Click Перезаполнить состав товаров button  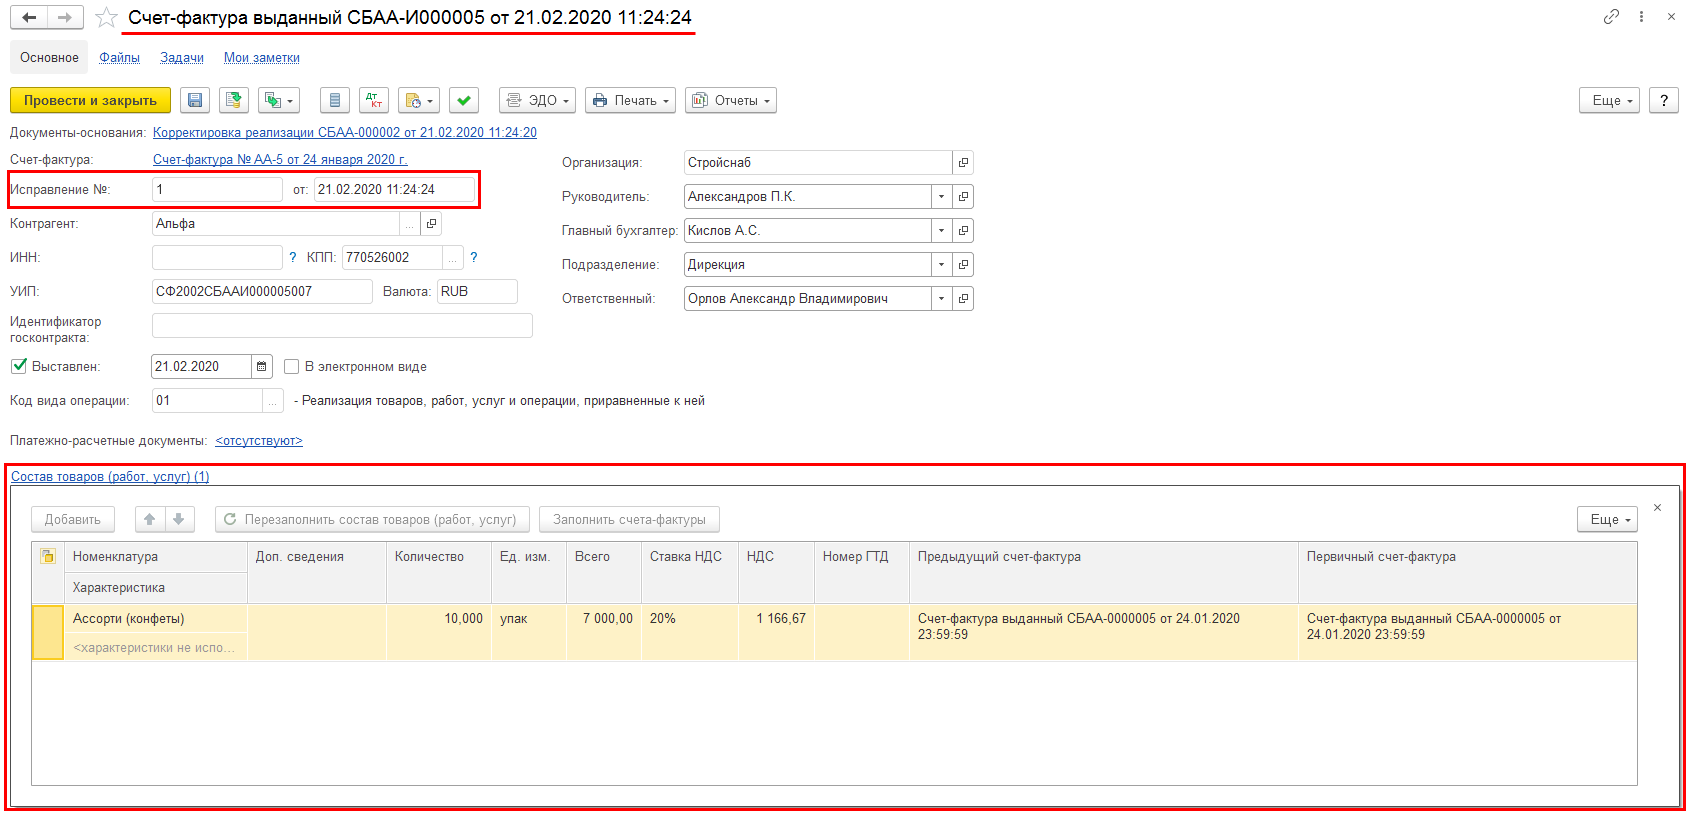(x=370, y=519)
